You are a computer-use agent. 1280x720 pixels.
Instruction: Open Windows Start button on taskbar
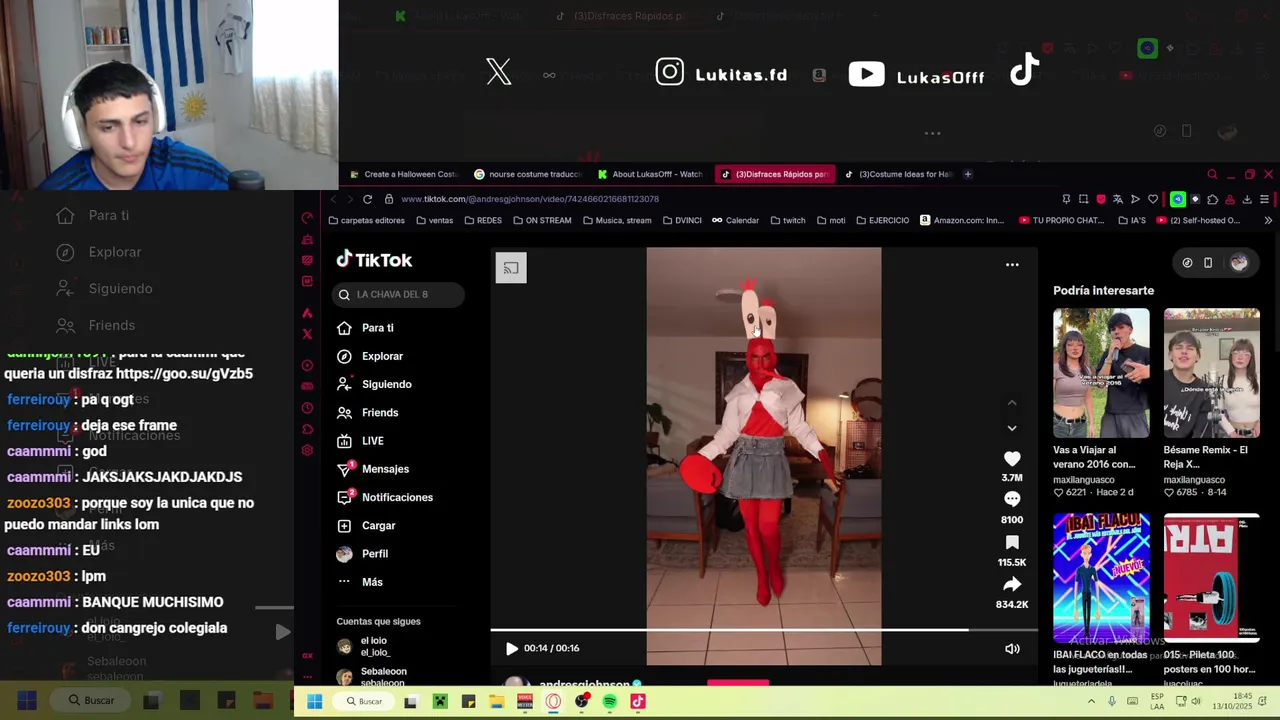(x=314, y=702)
